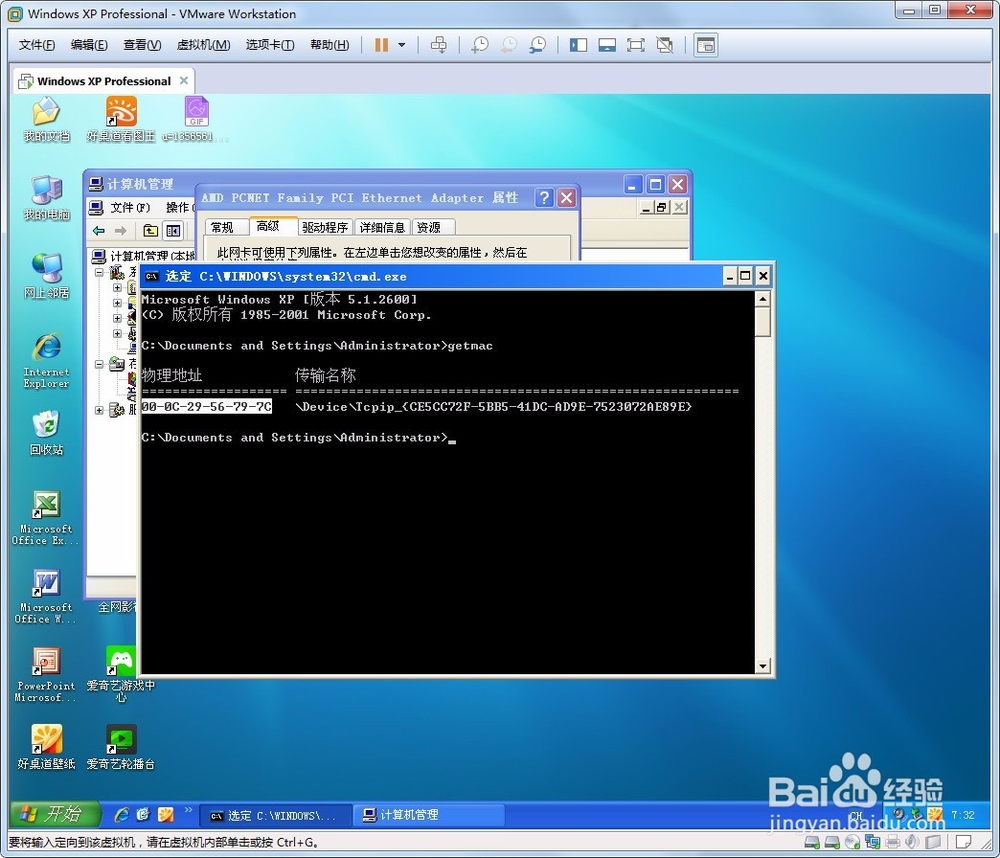Click the Microsoft Office Excel desktop shortcut
Screen dimensions: 1000x858
tap(45, 518)
